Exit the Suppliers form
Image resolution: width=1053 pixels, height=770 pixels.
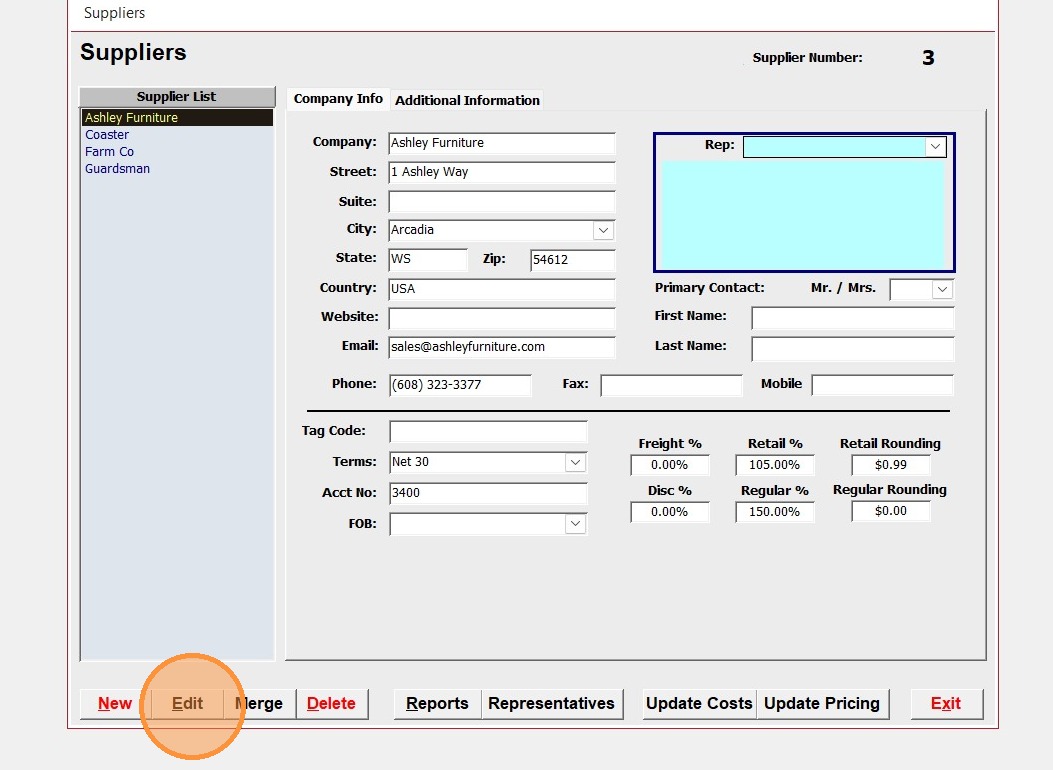coord(946,704)
